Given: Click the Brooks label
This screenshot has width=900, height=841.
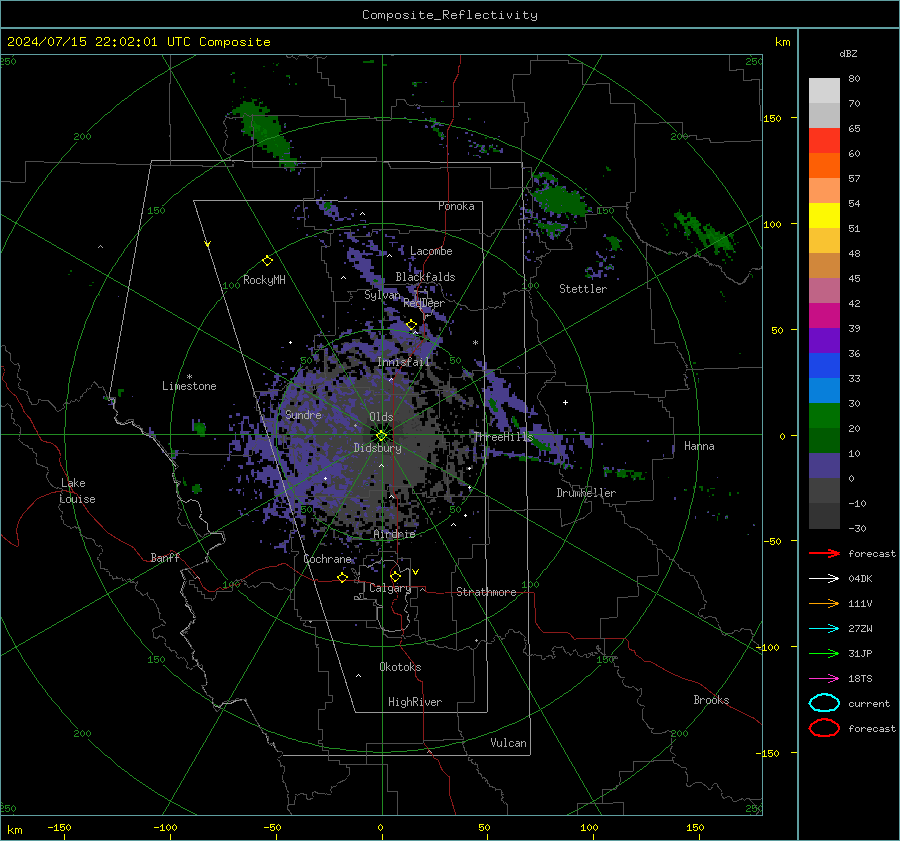Looking at the screenshot, I should [x=711, y=700].
